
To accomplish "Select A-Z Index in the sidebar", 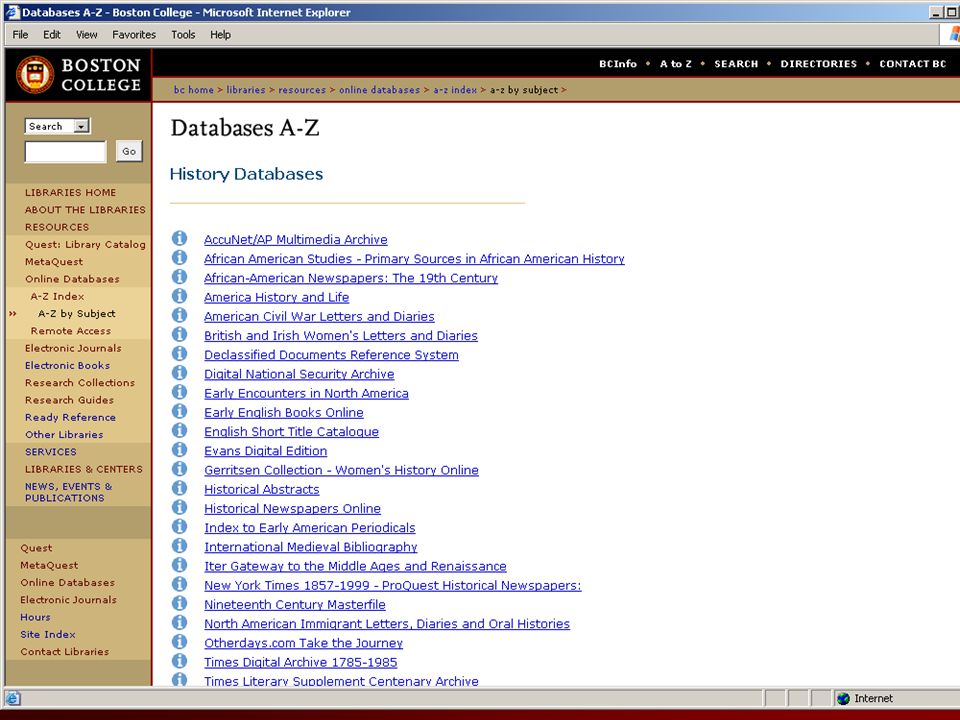I will click(58, 296).
